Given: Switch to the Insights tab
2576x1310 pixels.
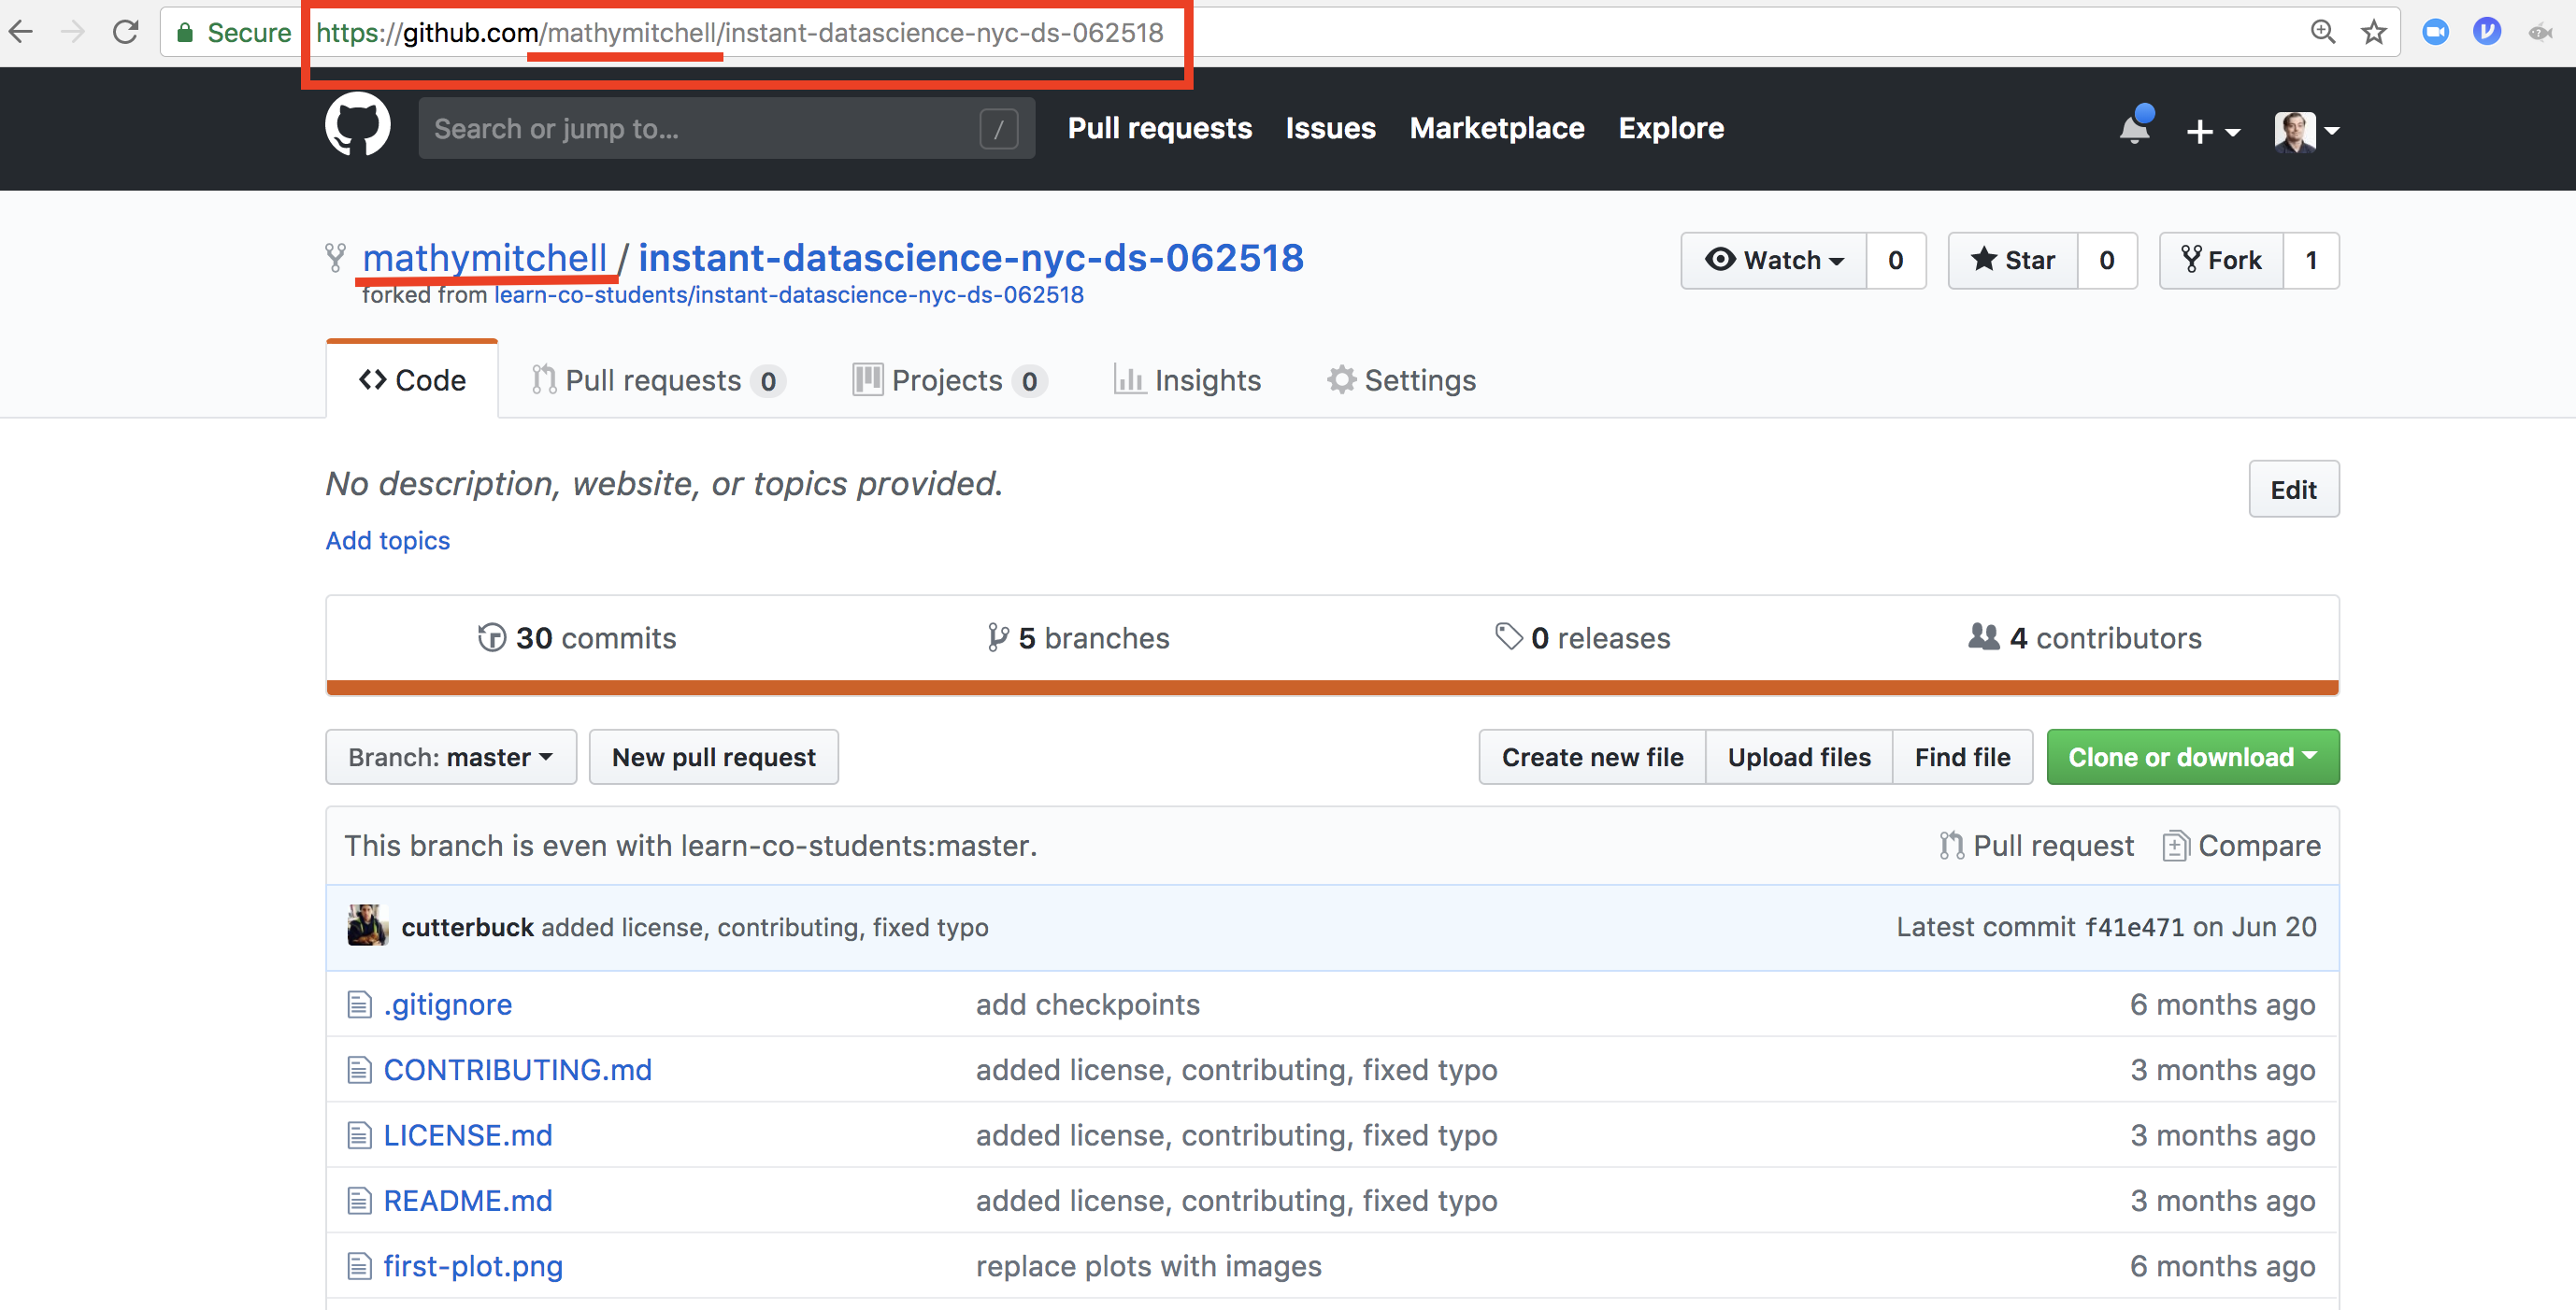Looking at the screenshot, I should click(1187, 380).
